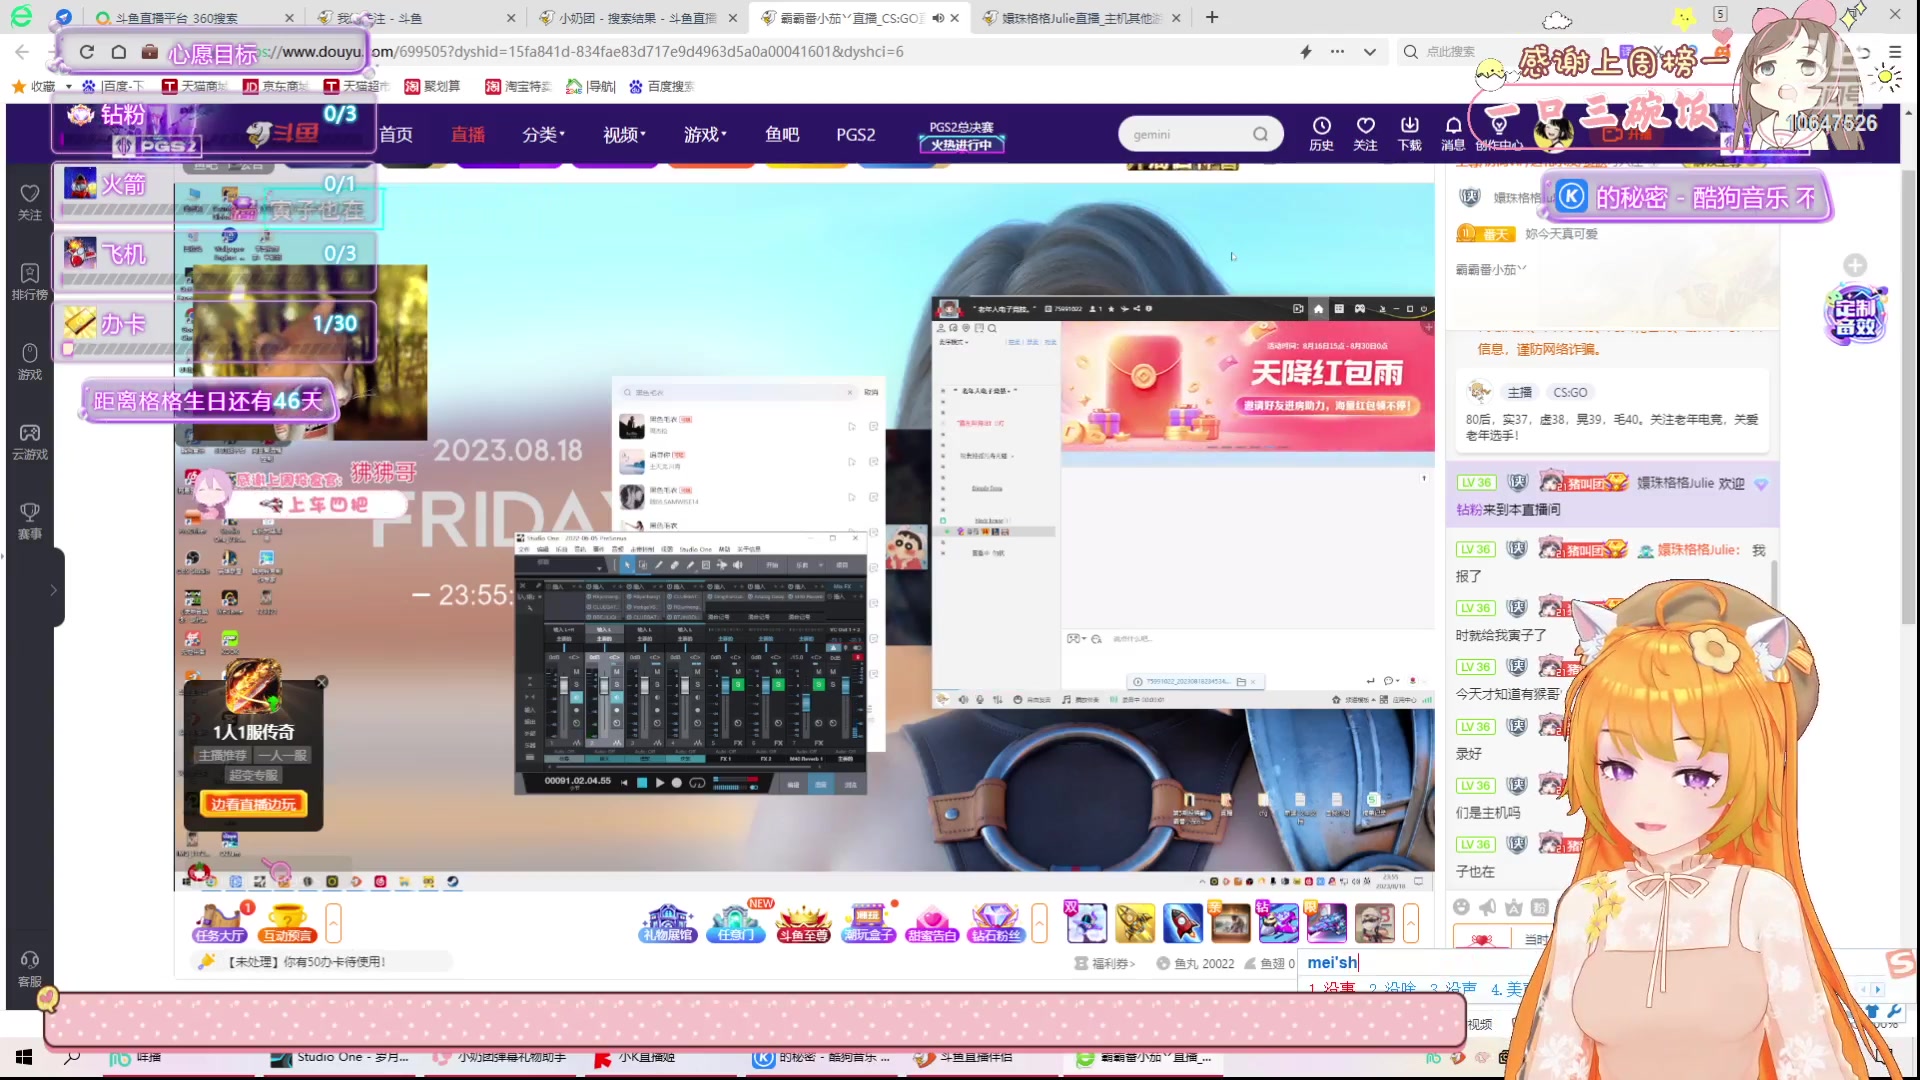Click the PGS2总决赛 火热进行中 banner
This screenshot has height=1080, width=1920.
click(961, 136)
